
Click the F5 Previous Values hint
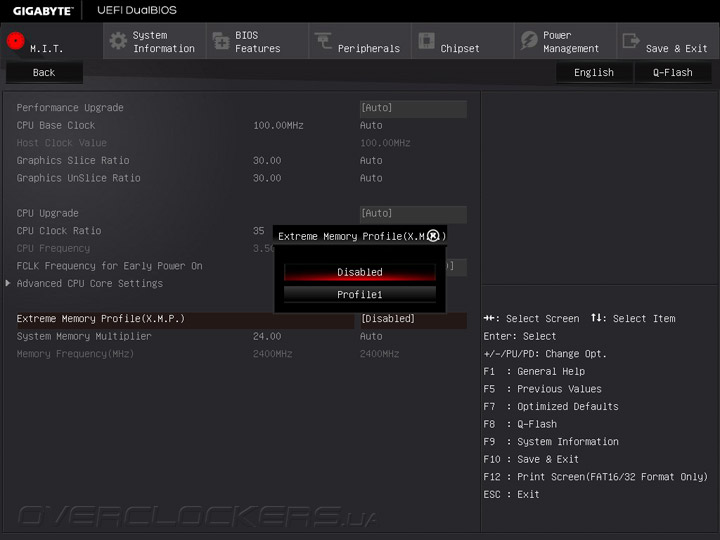pyautogui.click(x=542, y=389)
